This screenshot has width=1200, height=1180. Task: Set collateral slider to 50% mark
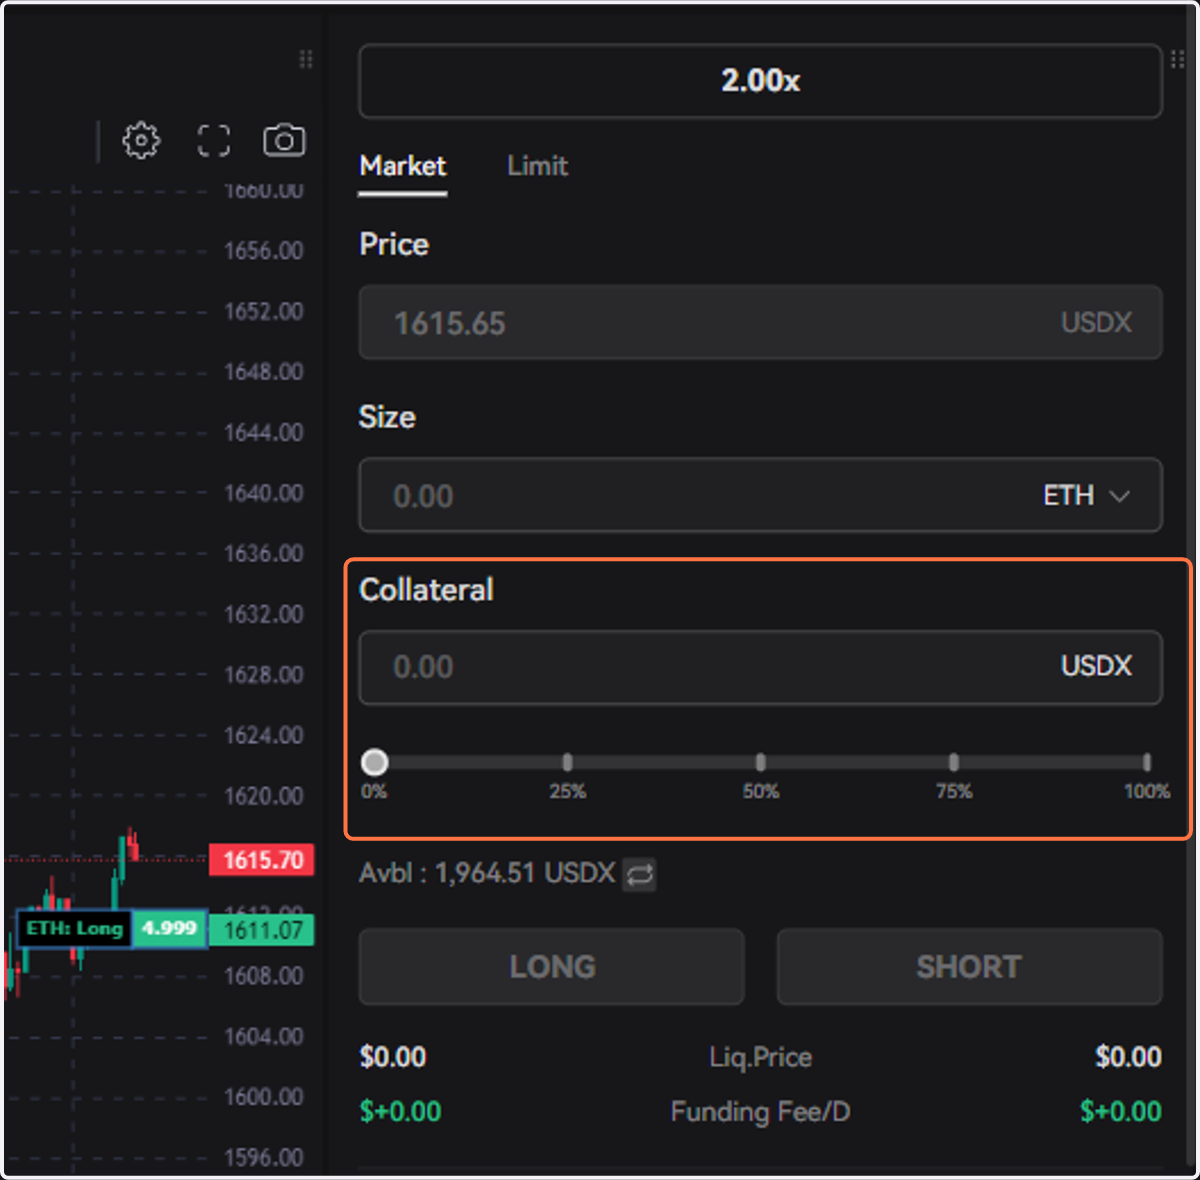point(760,763)
